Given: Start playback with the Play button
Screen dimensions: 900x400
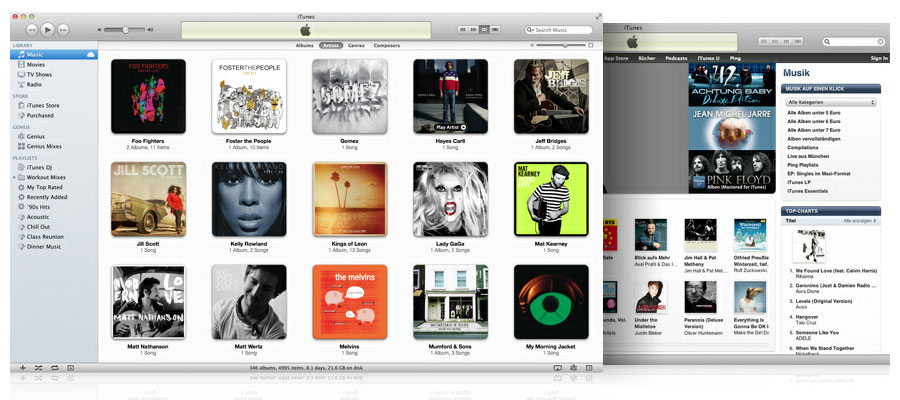Looking at the screenshot, I should [x=48, y=29].
